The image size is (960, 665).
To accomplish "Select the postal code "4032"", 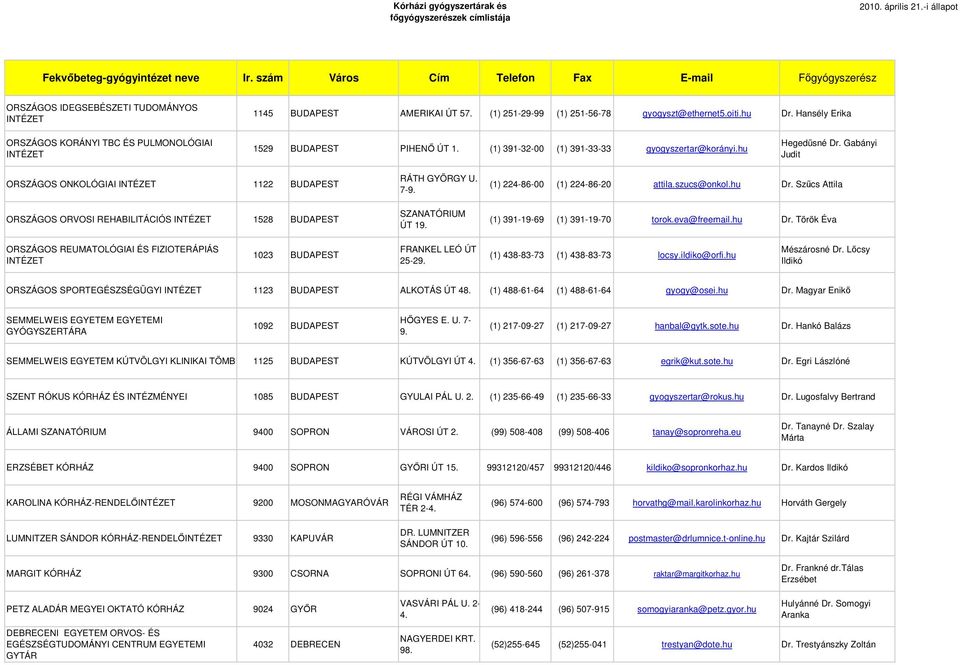I will (x=263, y=644).
